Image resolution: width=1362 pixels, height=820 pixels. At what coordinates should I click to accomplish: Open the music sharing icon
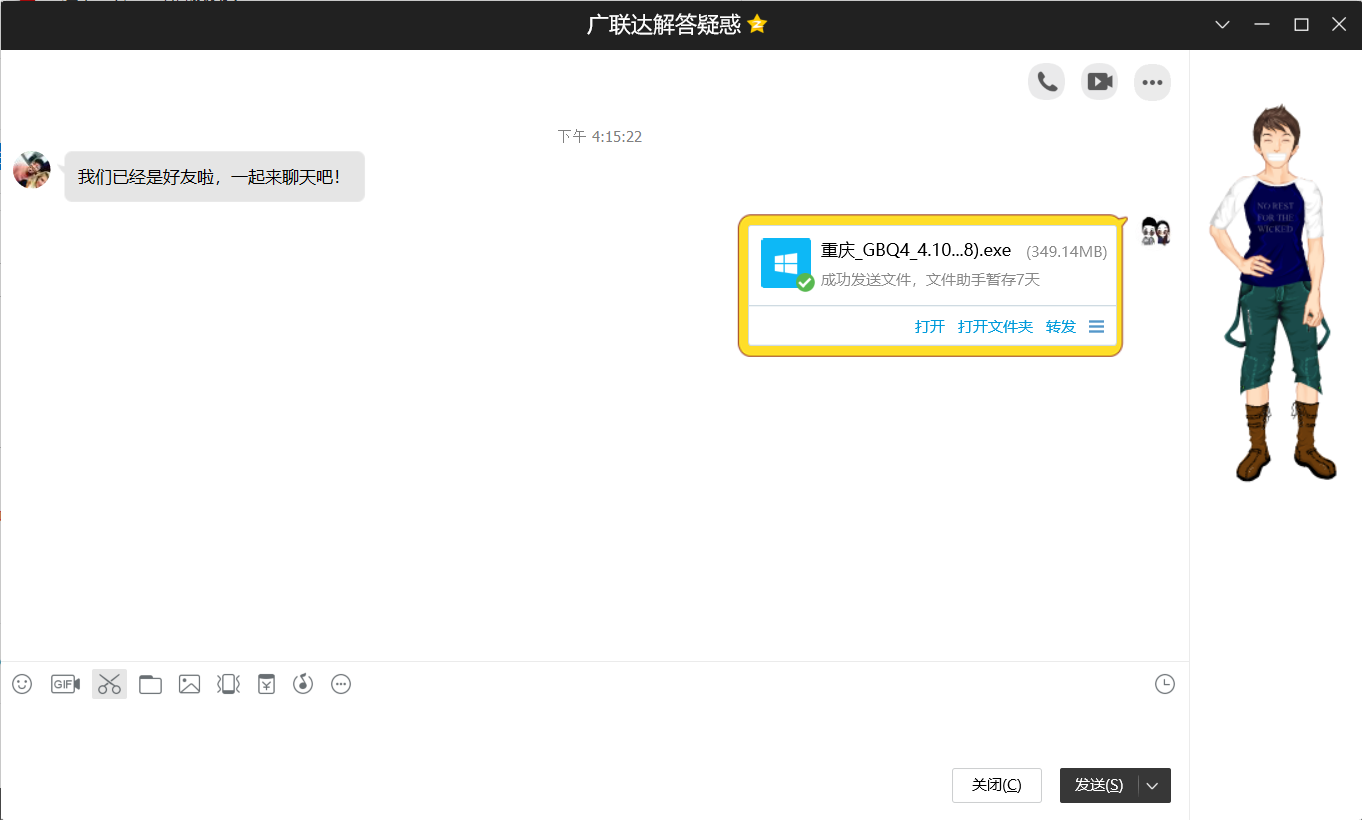[x=303, y=684]
